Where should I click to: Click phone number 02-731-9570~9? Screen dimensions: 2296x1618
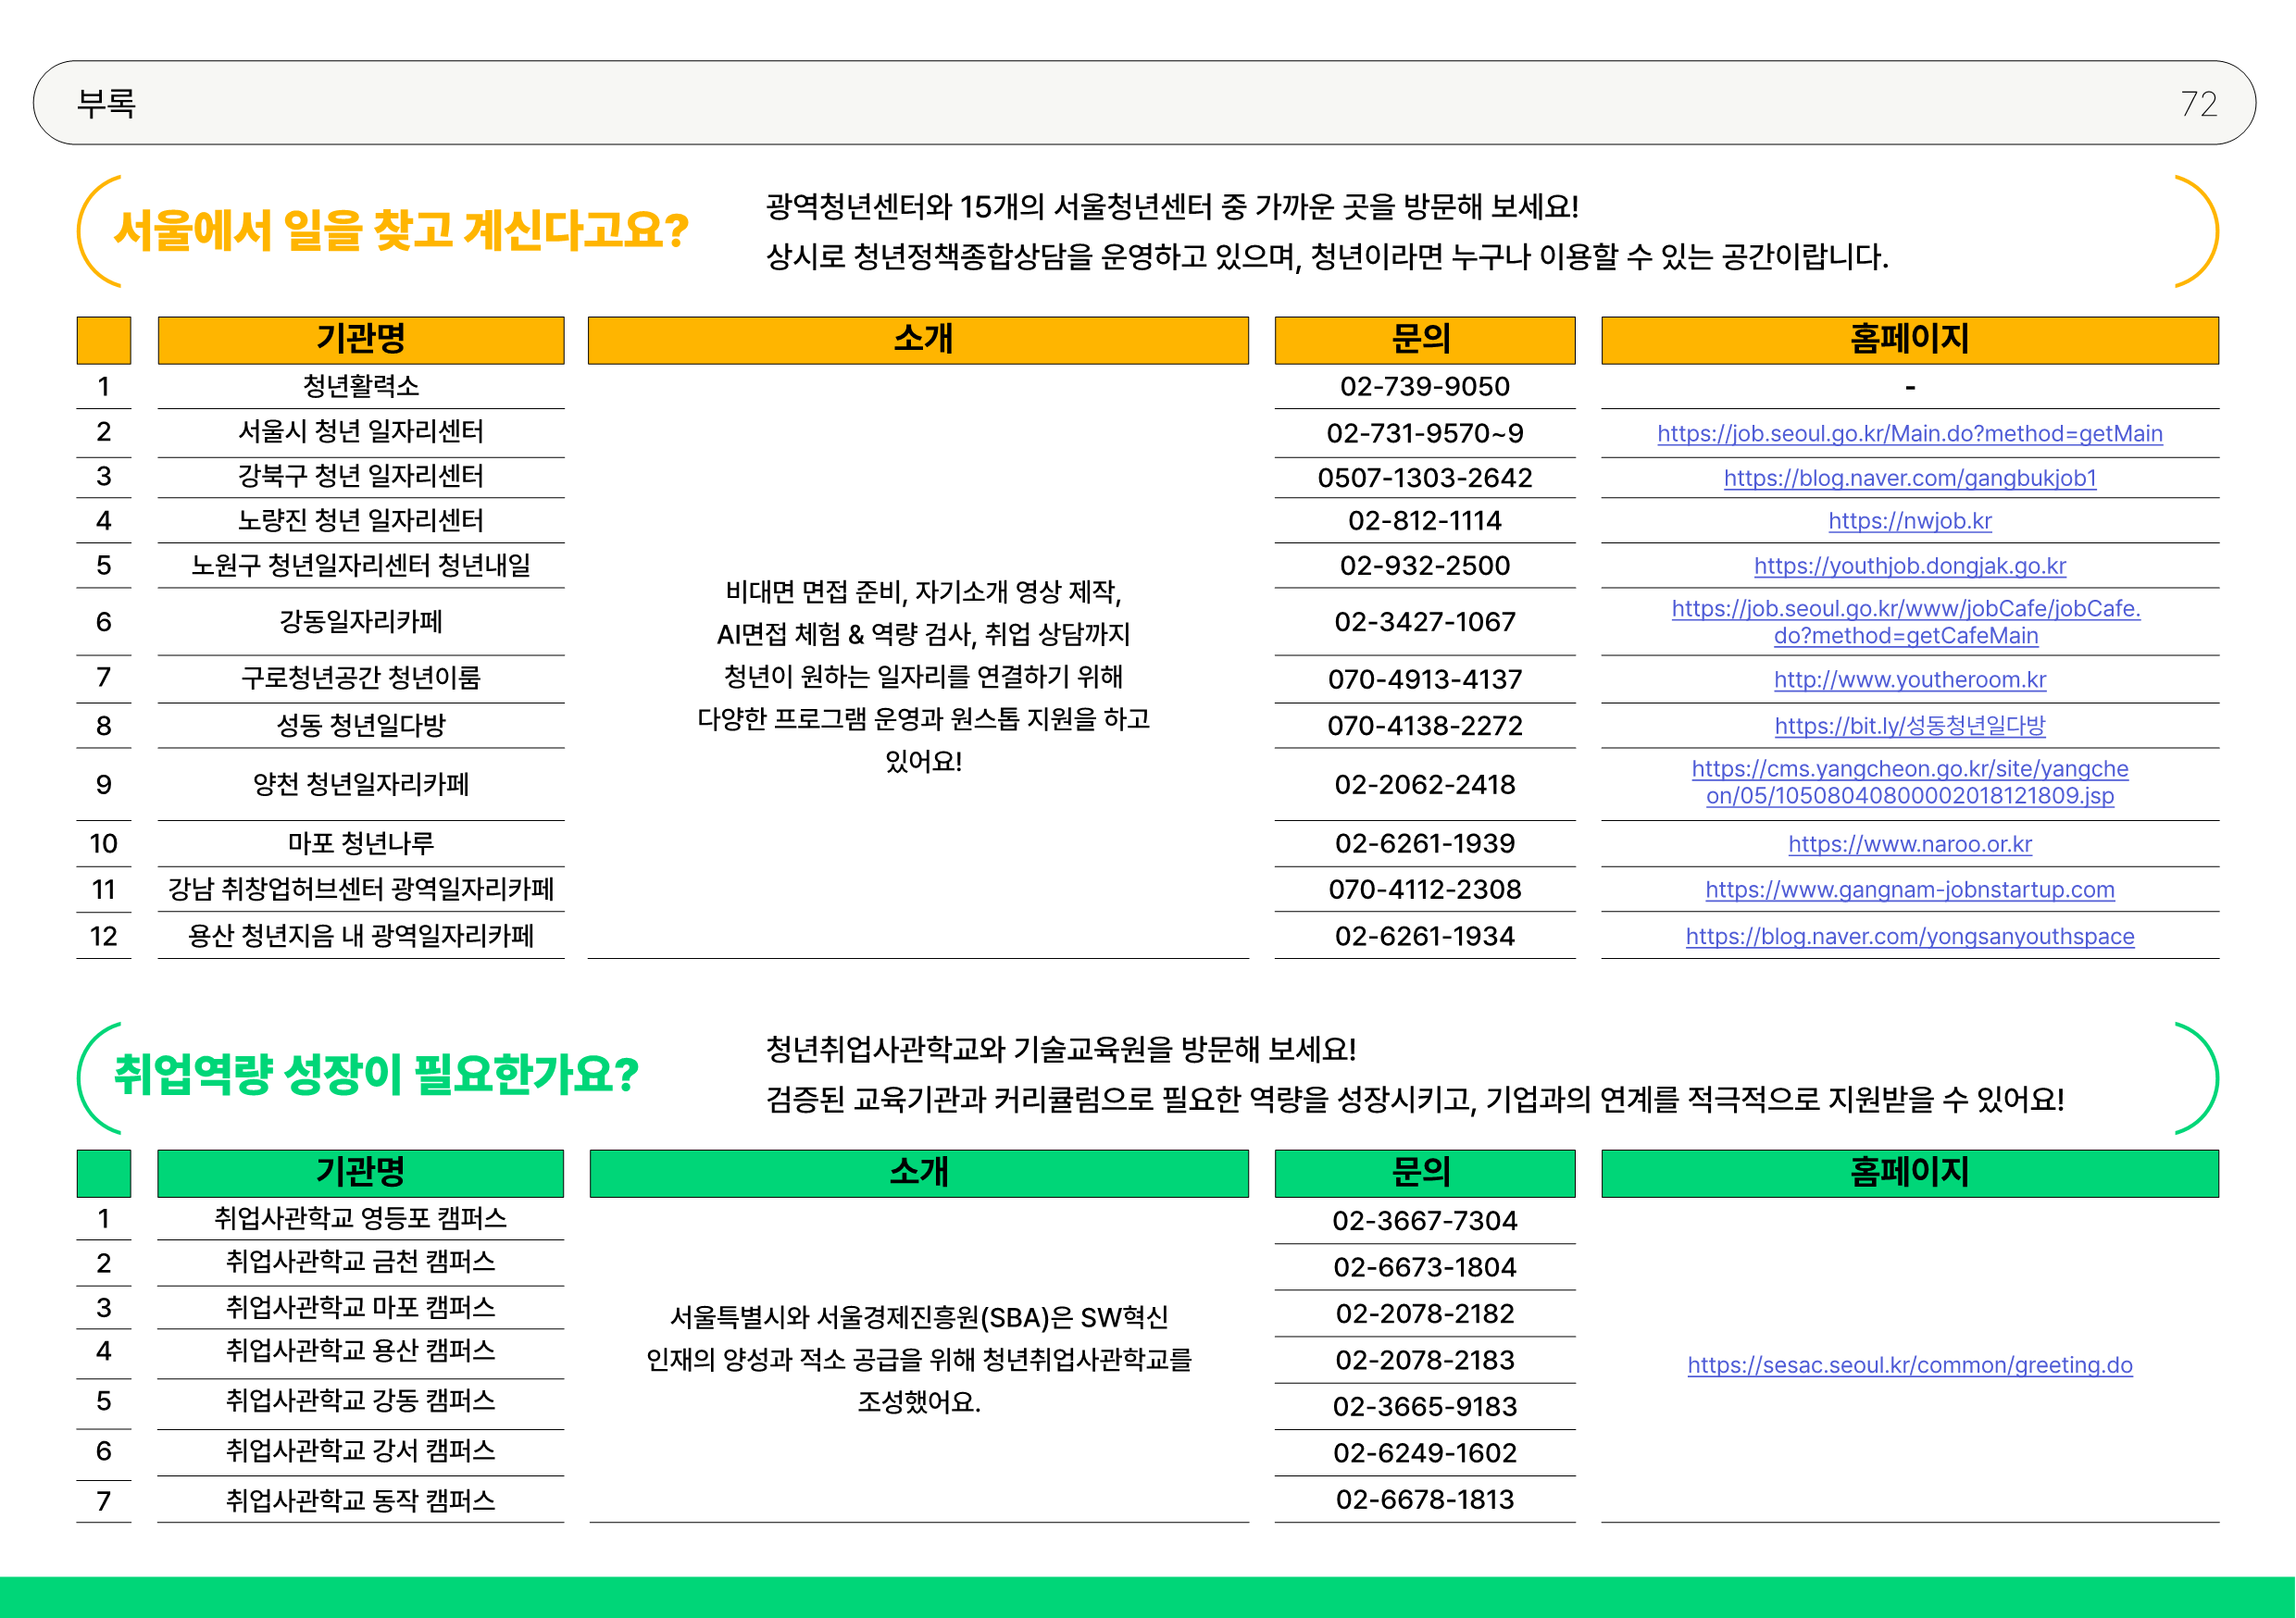(x=1424, y=433)
